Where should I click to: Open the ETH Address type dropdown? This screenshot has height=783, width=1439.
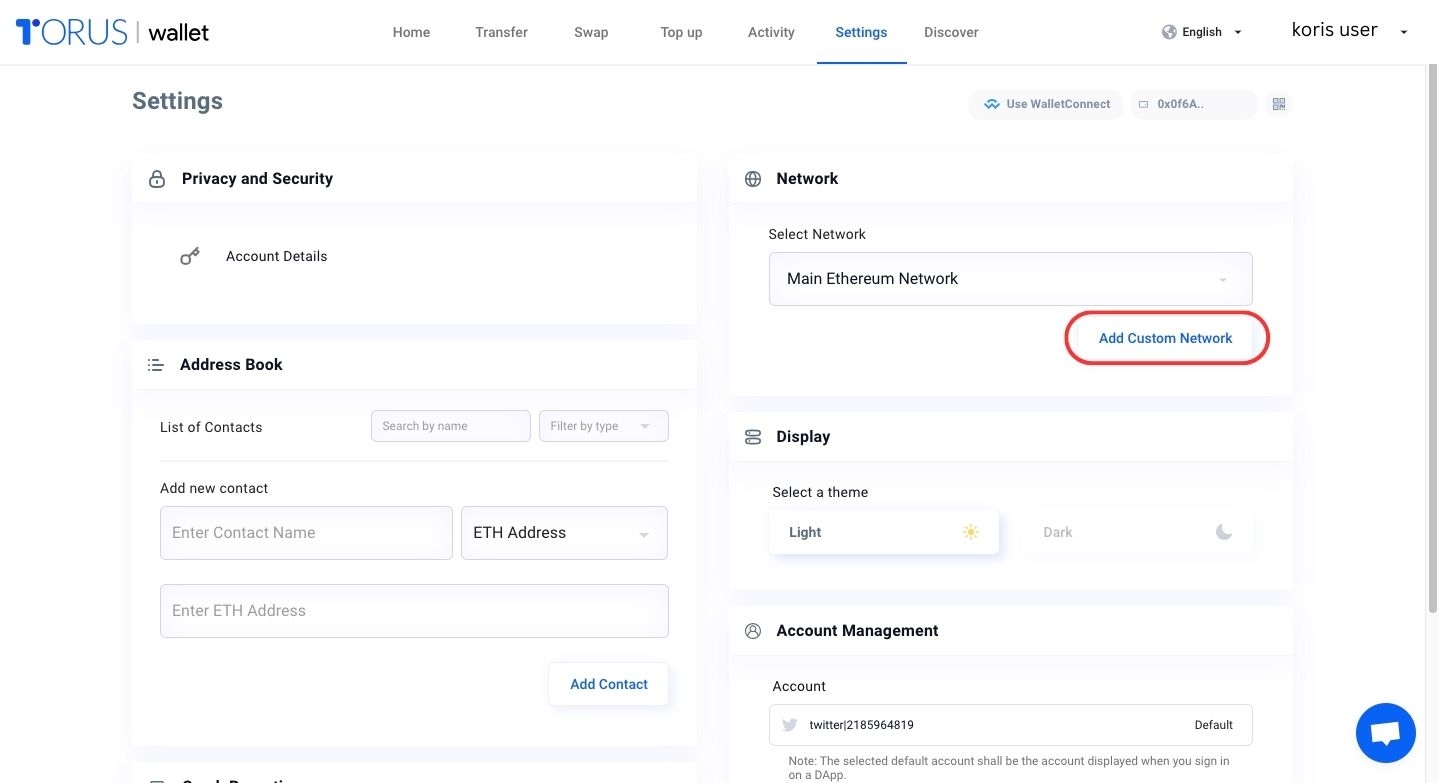click(564, 533)
